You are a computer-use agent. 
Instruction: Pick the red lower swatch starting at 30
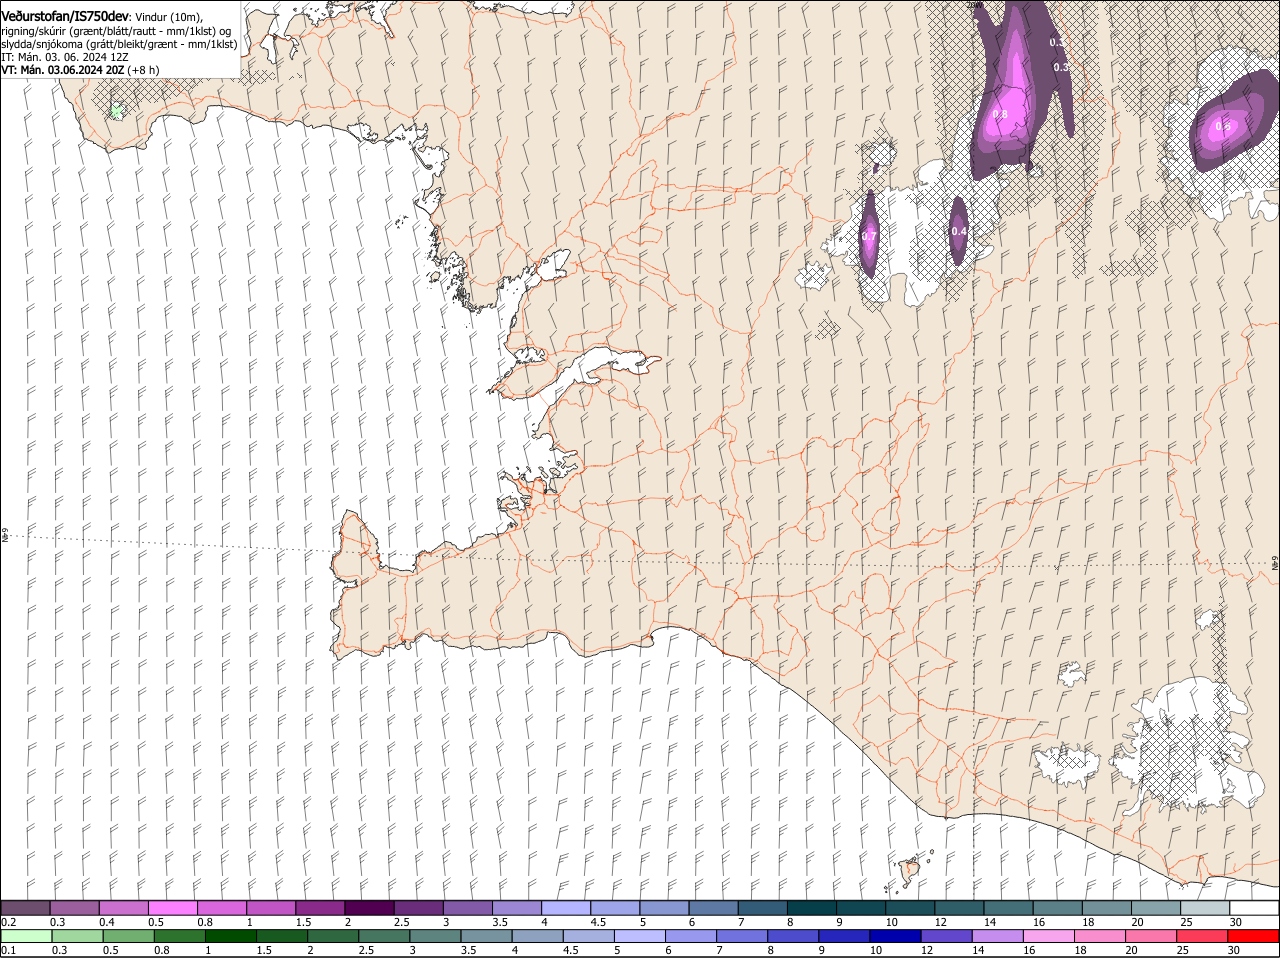1254,936
